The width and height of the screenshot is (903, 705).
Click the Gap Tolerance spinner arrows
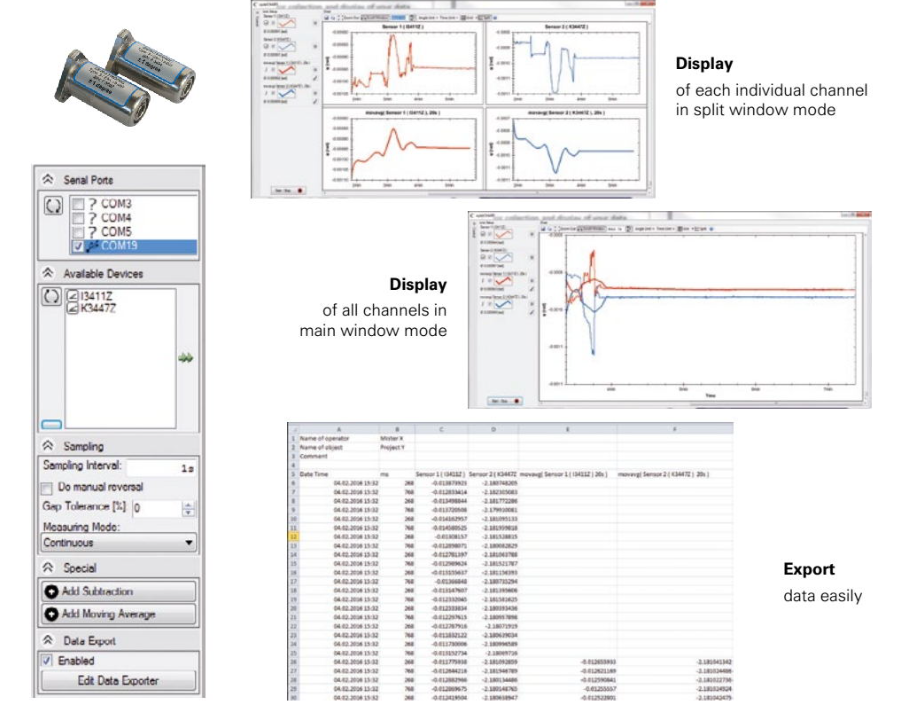(189, 508)
